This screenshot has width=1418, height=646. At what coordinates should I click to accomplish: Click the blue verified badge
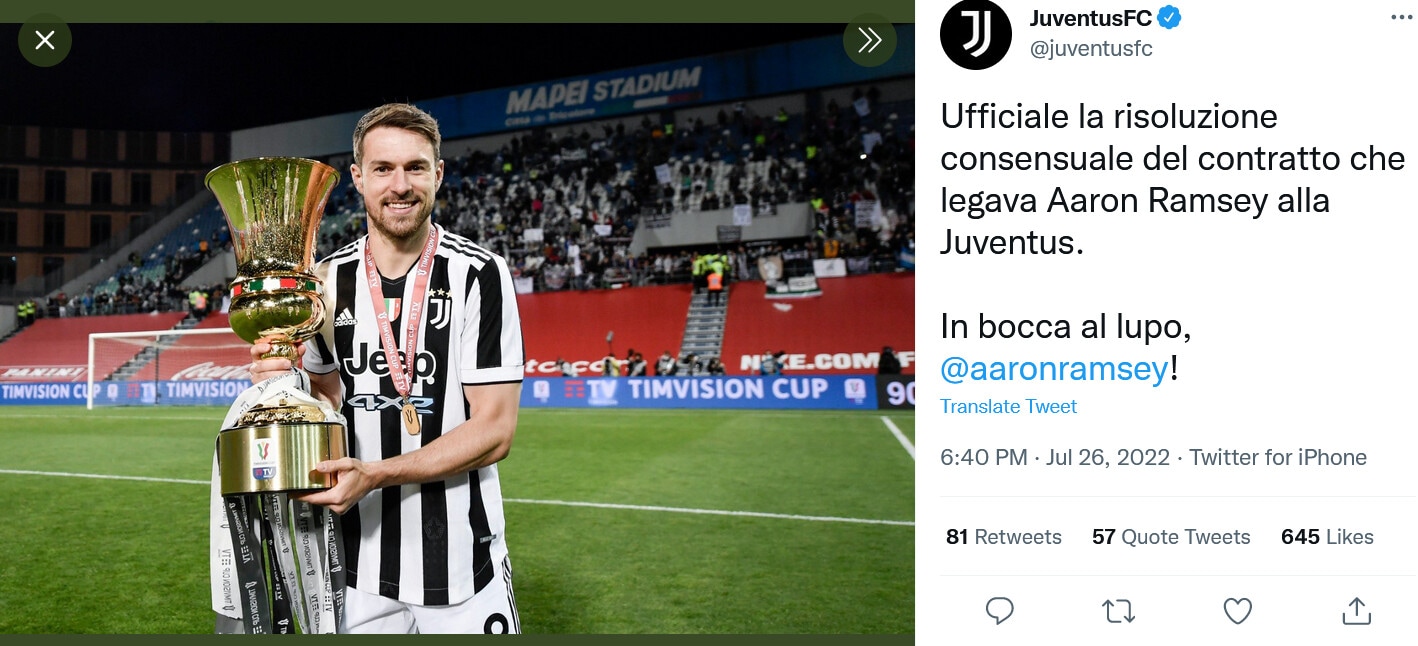point(1169,17)
